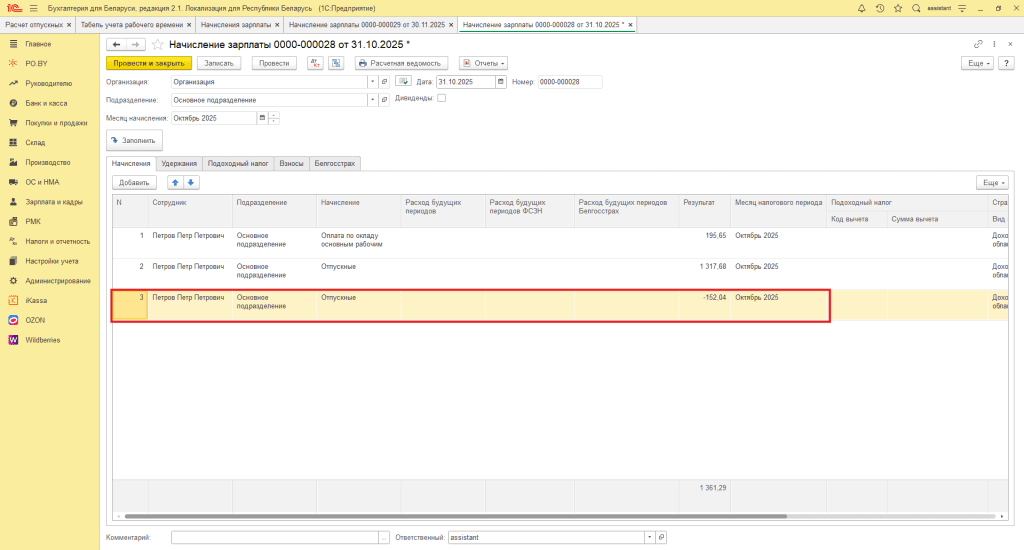Move row down with blue arrow
This screenshot has width=1024, height=550.
[191, 182]
